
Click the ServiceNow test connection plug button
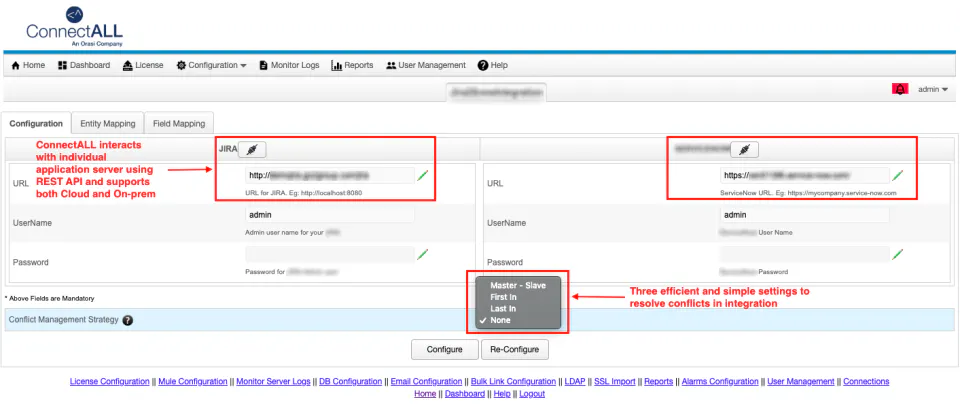pos(744,149)
